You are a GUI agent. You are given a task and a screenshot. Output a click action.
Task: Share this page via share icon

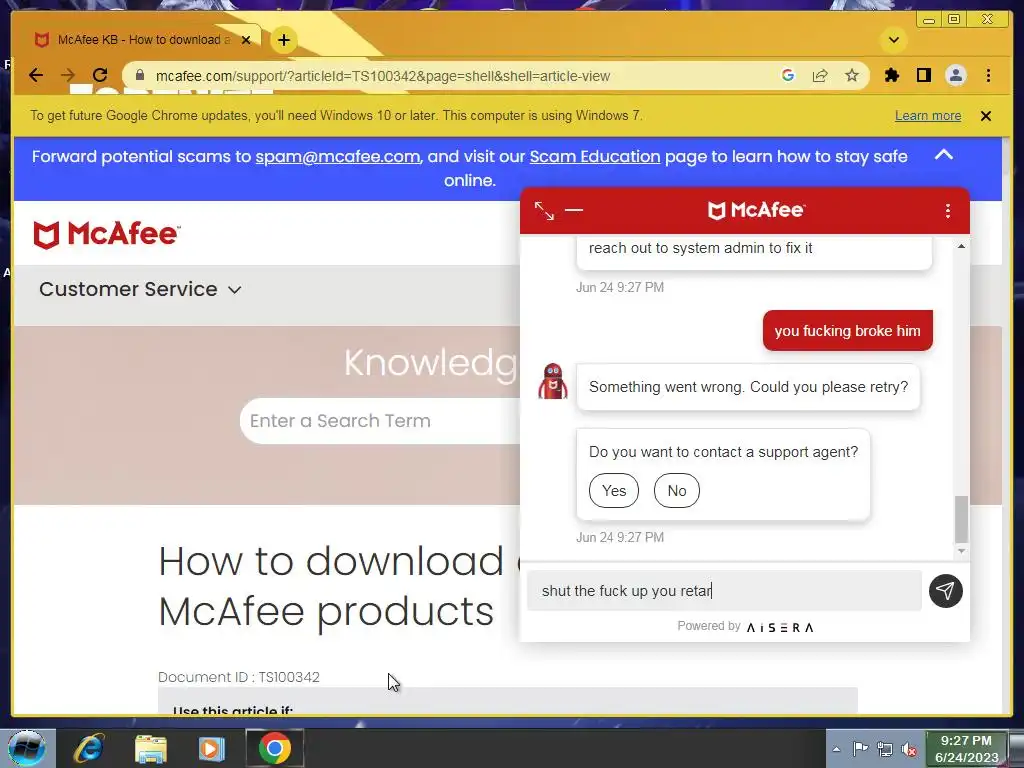tap(820, 76)
